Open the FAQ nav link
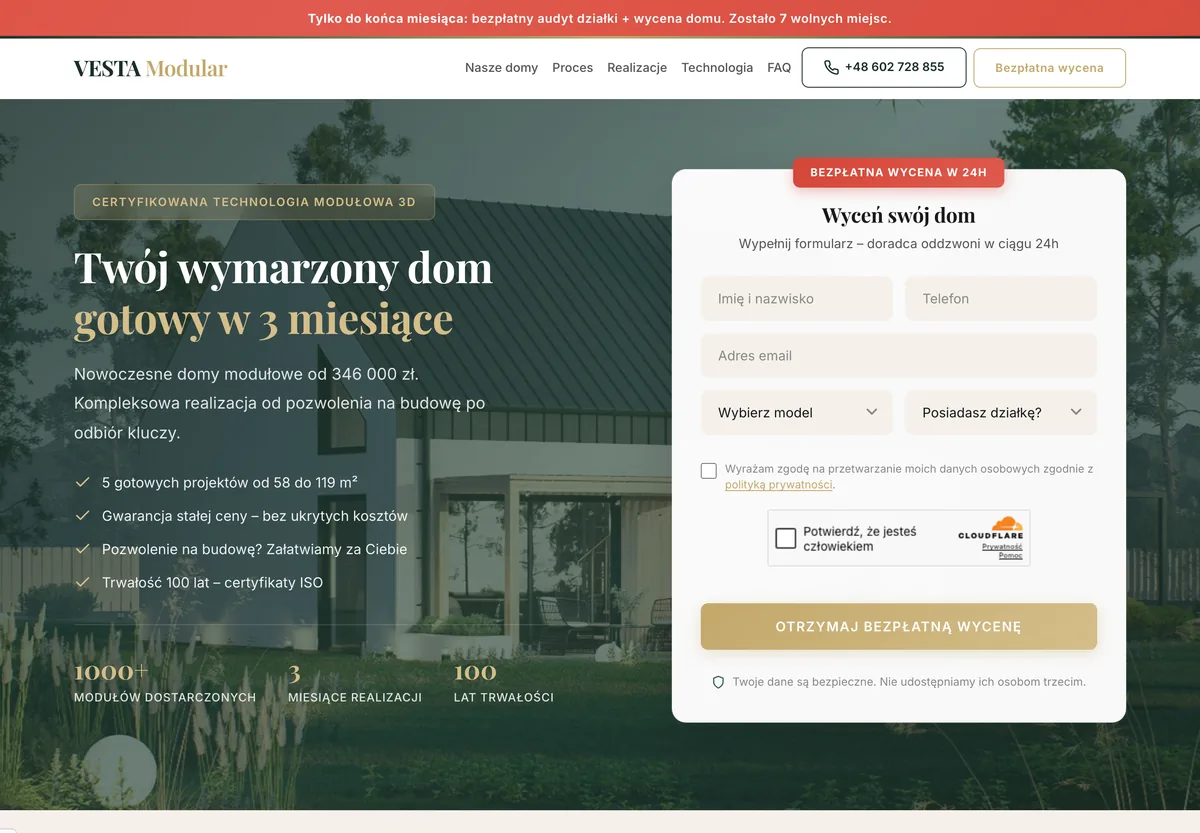 pos(779,68)
